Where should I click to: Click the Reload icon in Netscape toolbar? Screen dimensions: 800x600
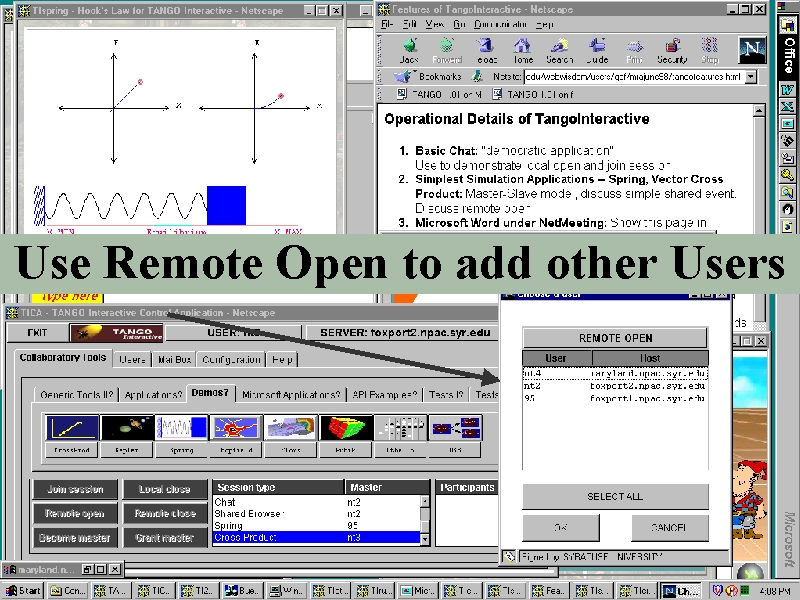click(x=486, y=51)
